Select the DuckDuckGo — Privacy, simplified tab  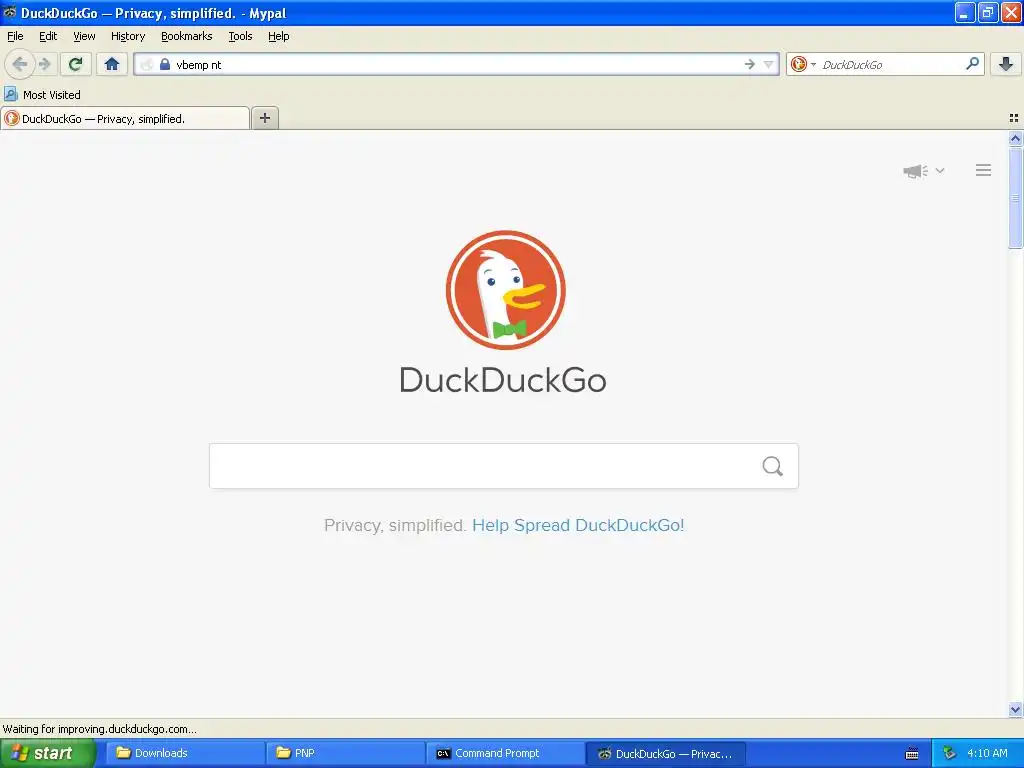tap(125, 118)
